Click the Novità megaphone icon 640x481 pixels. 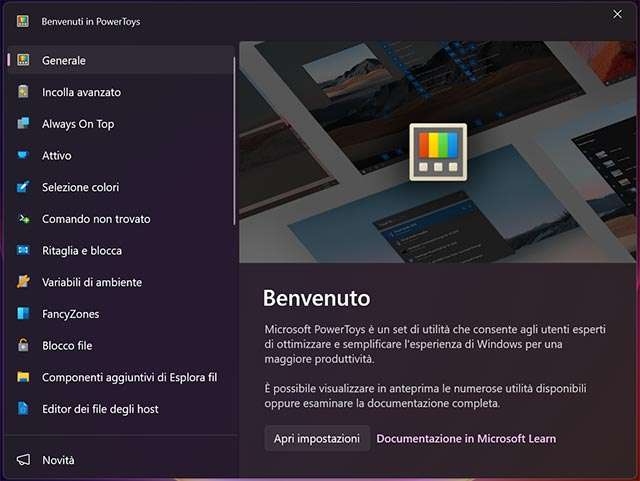point(23,460)
